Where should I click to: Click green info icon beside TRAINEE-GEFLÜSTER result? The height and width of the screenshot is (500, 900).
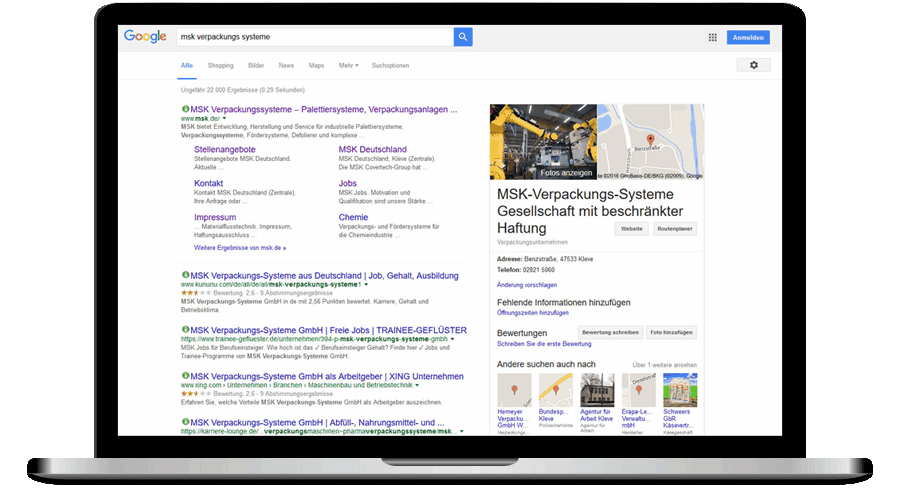pos(185,330)
